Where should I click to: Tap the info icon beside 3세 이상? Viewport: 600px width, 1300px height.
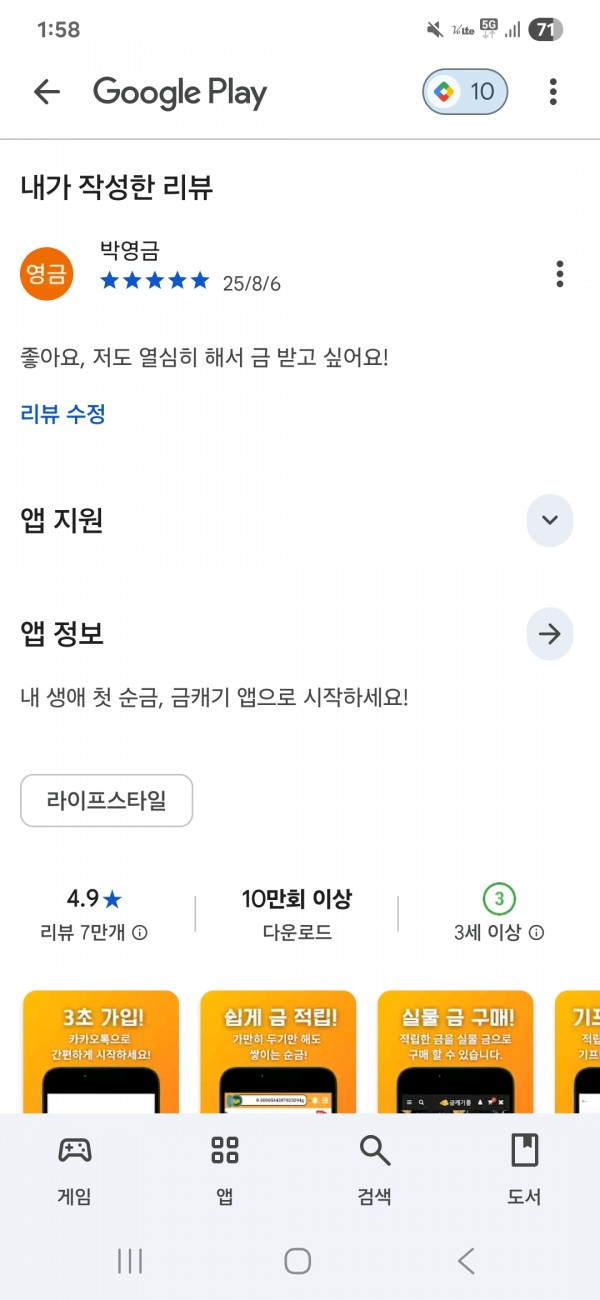[x=536, y=933]
